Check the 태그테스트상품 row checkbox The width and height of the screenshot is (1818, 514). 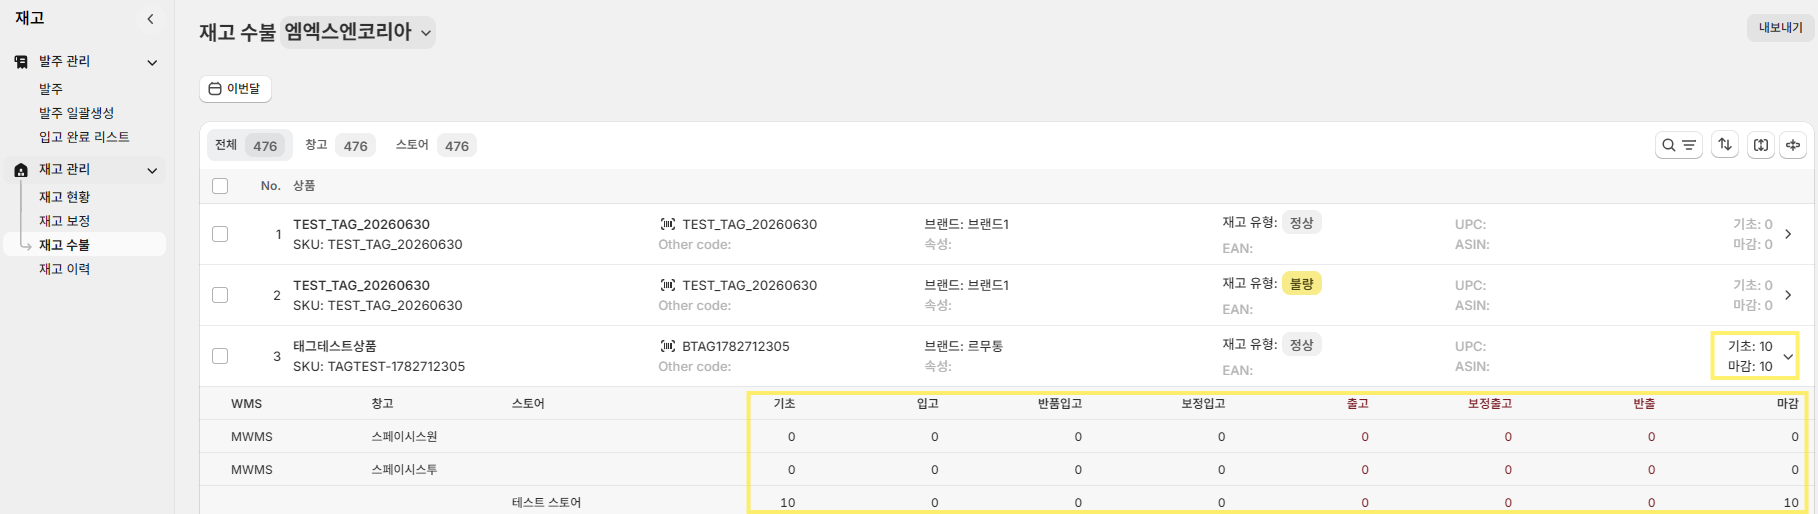pyautogui.click(x=220, y=356)
